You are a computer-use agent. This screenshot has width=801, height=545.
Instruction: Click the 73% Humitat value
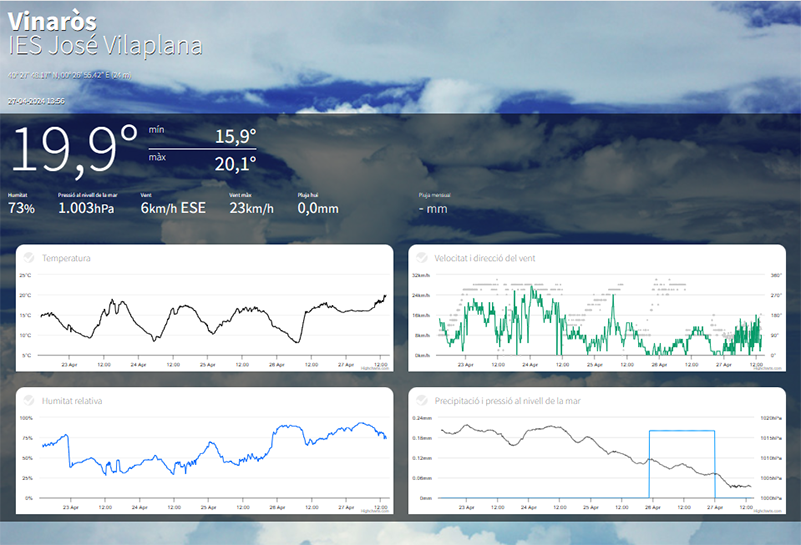(21, 209)
